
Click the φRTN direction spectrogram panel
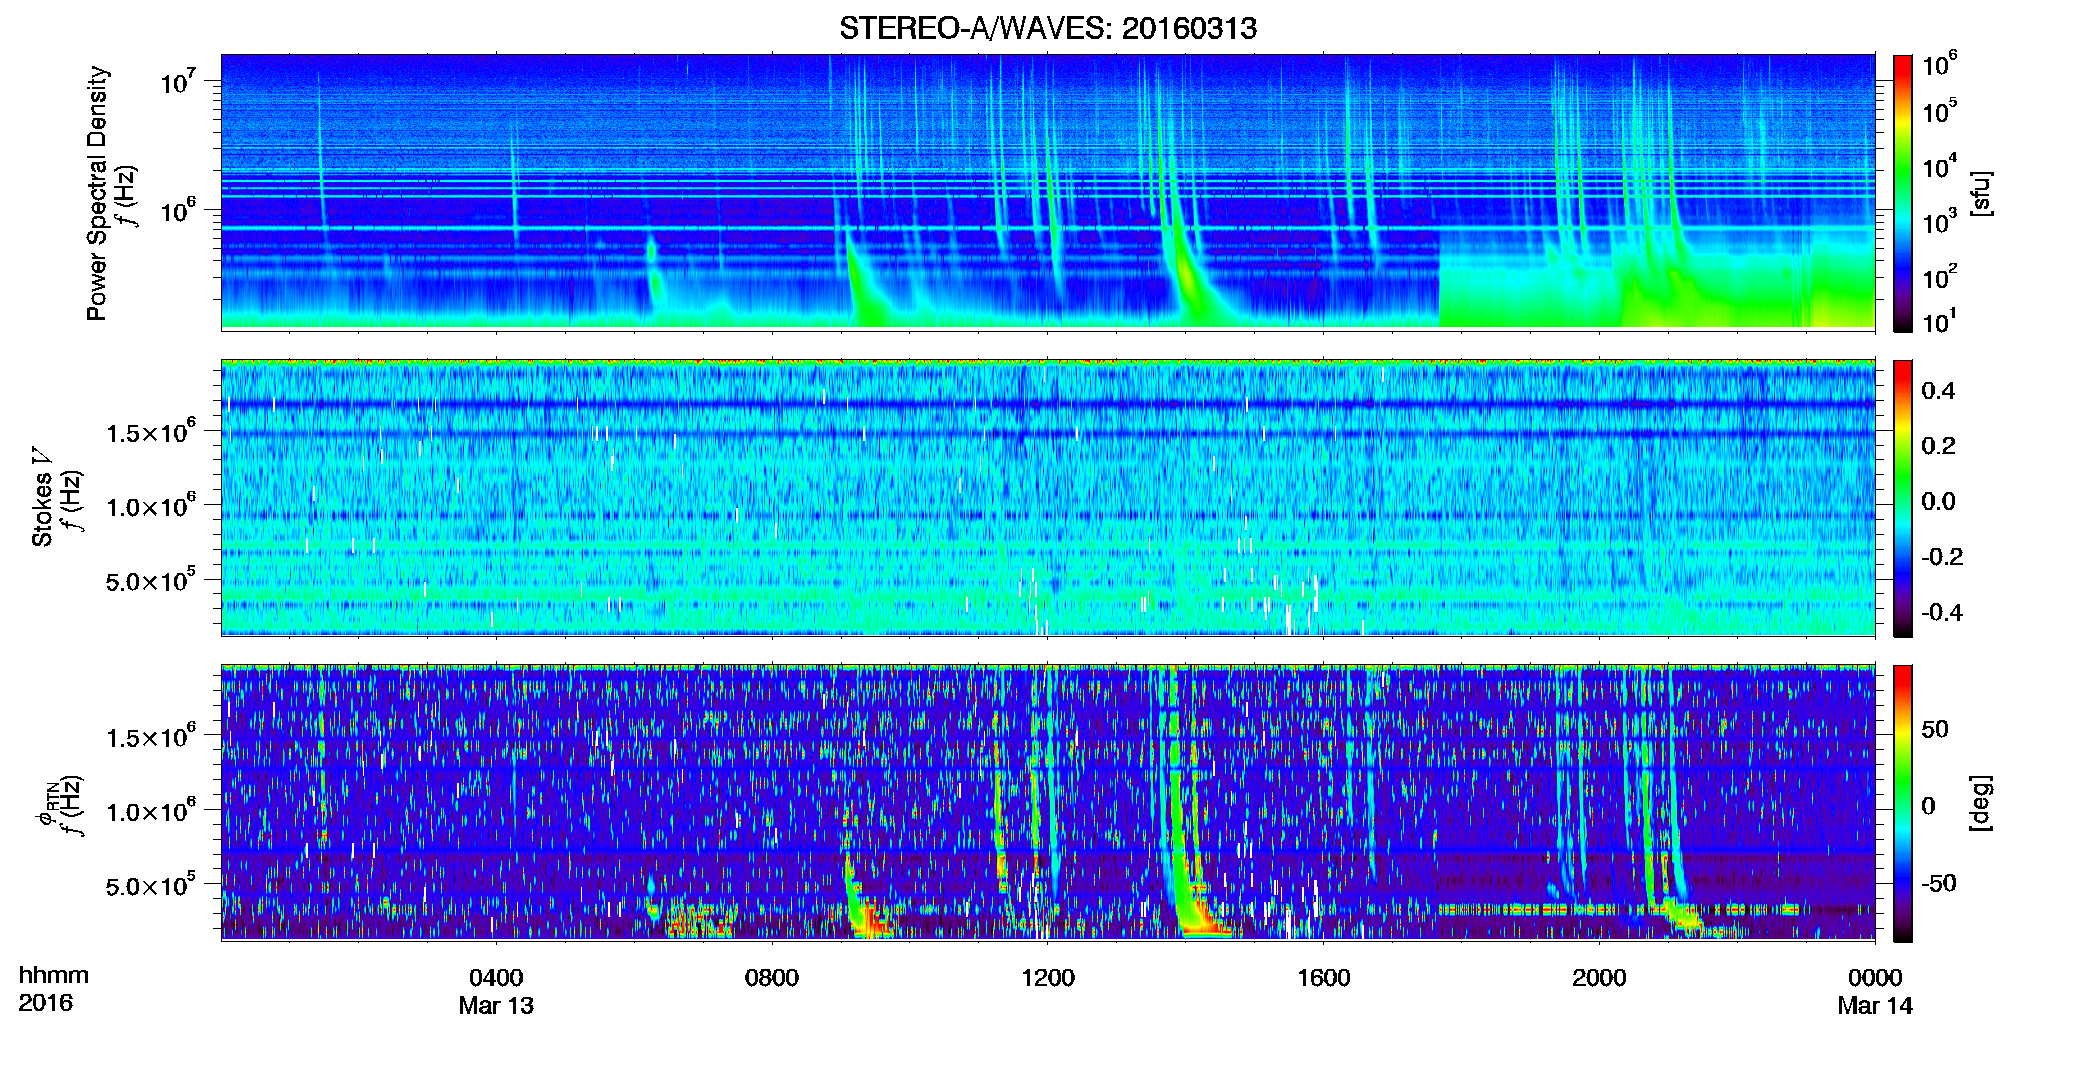click(x=1048, y=802)
